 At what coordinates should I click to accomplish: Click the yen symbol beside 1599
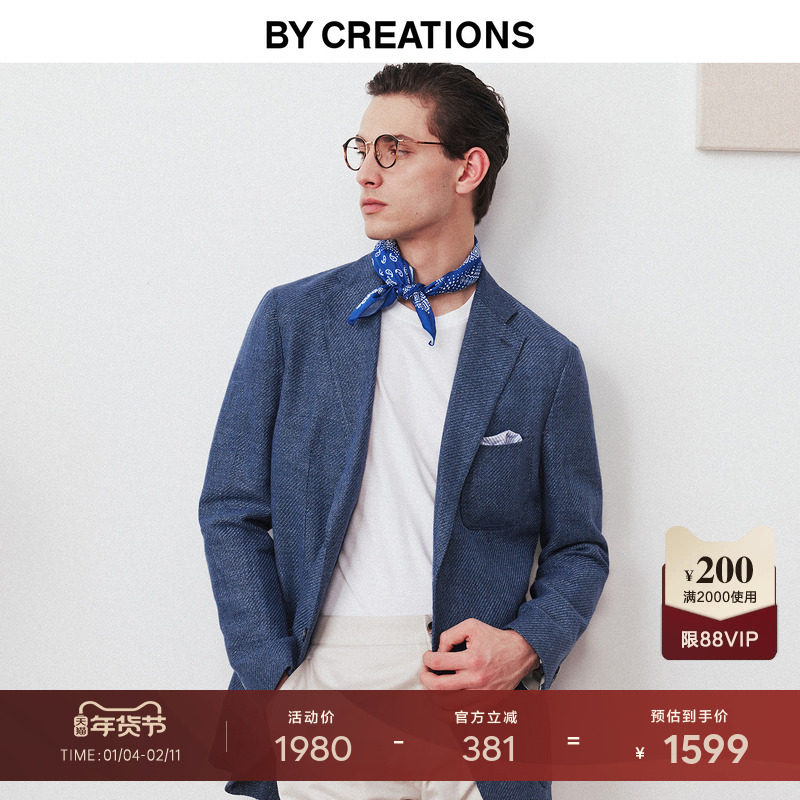click(x=640, y=753)
